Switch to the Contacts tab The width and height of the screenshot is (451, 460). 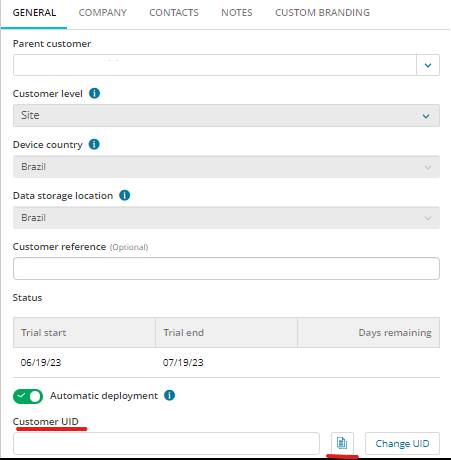(174, 13)
